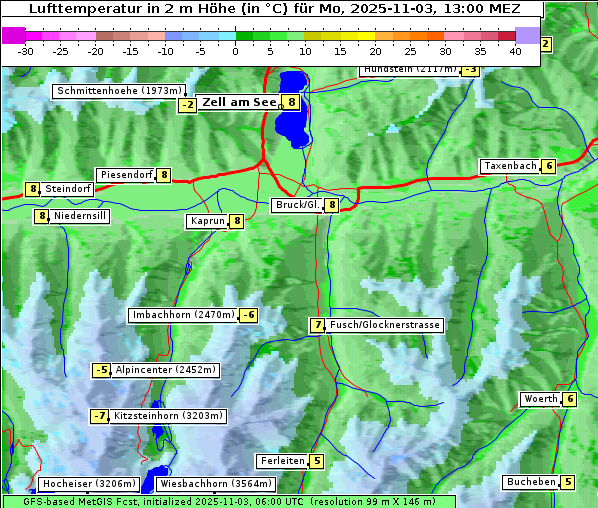This screenshot has width=598, height=508.
Task: Click the 6 temperature value at Taxenbach
Action: coord(549,166)
